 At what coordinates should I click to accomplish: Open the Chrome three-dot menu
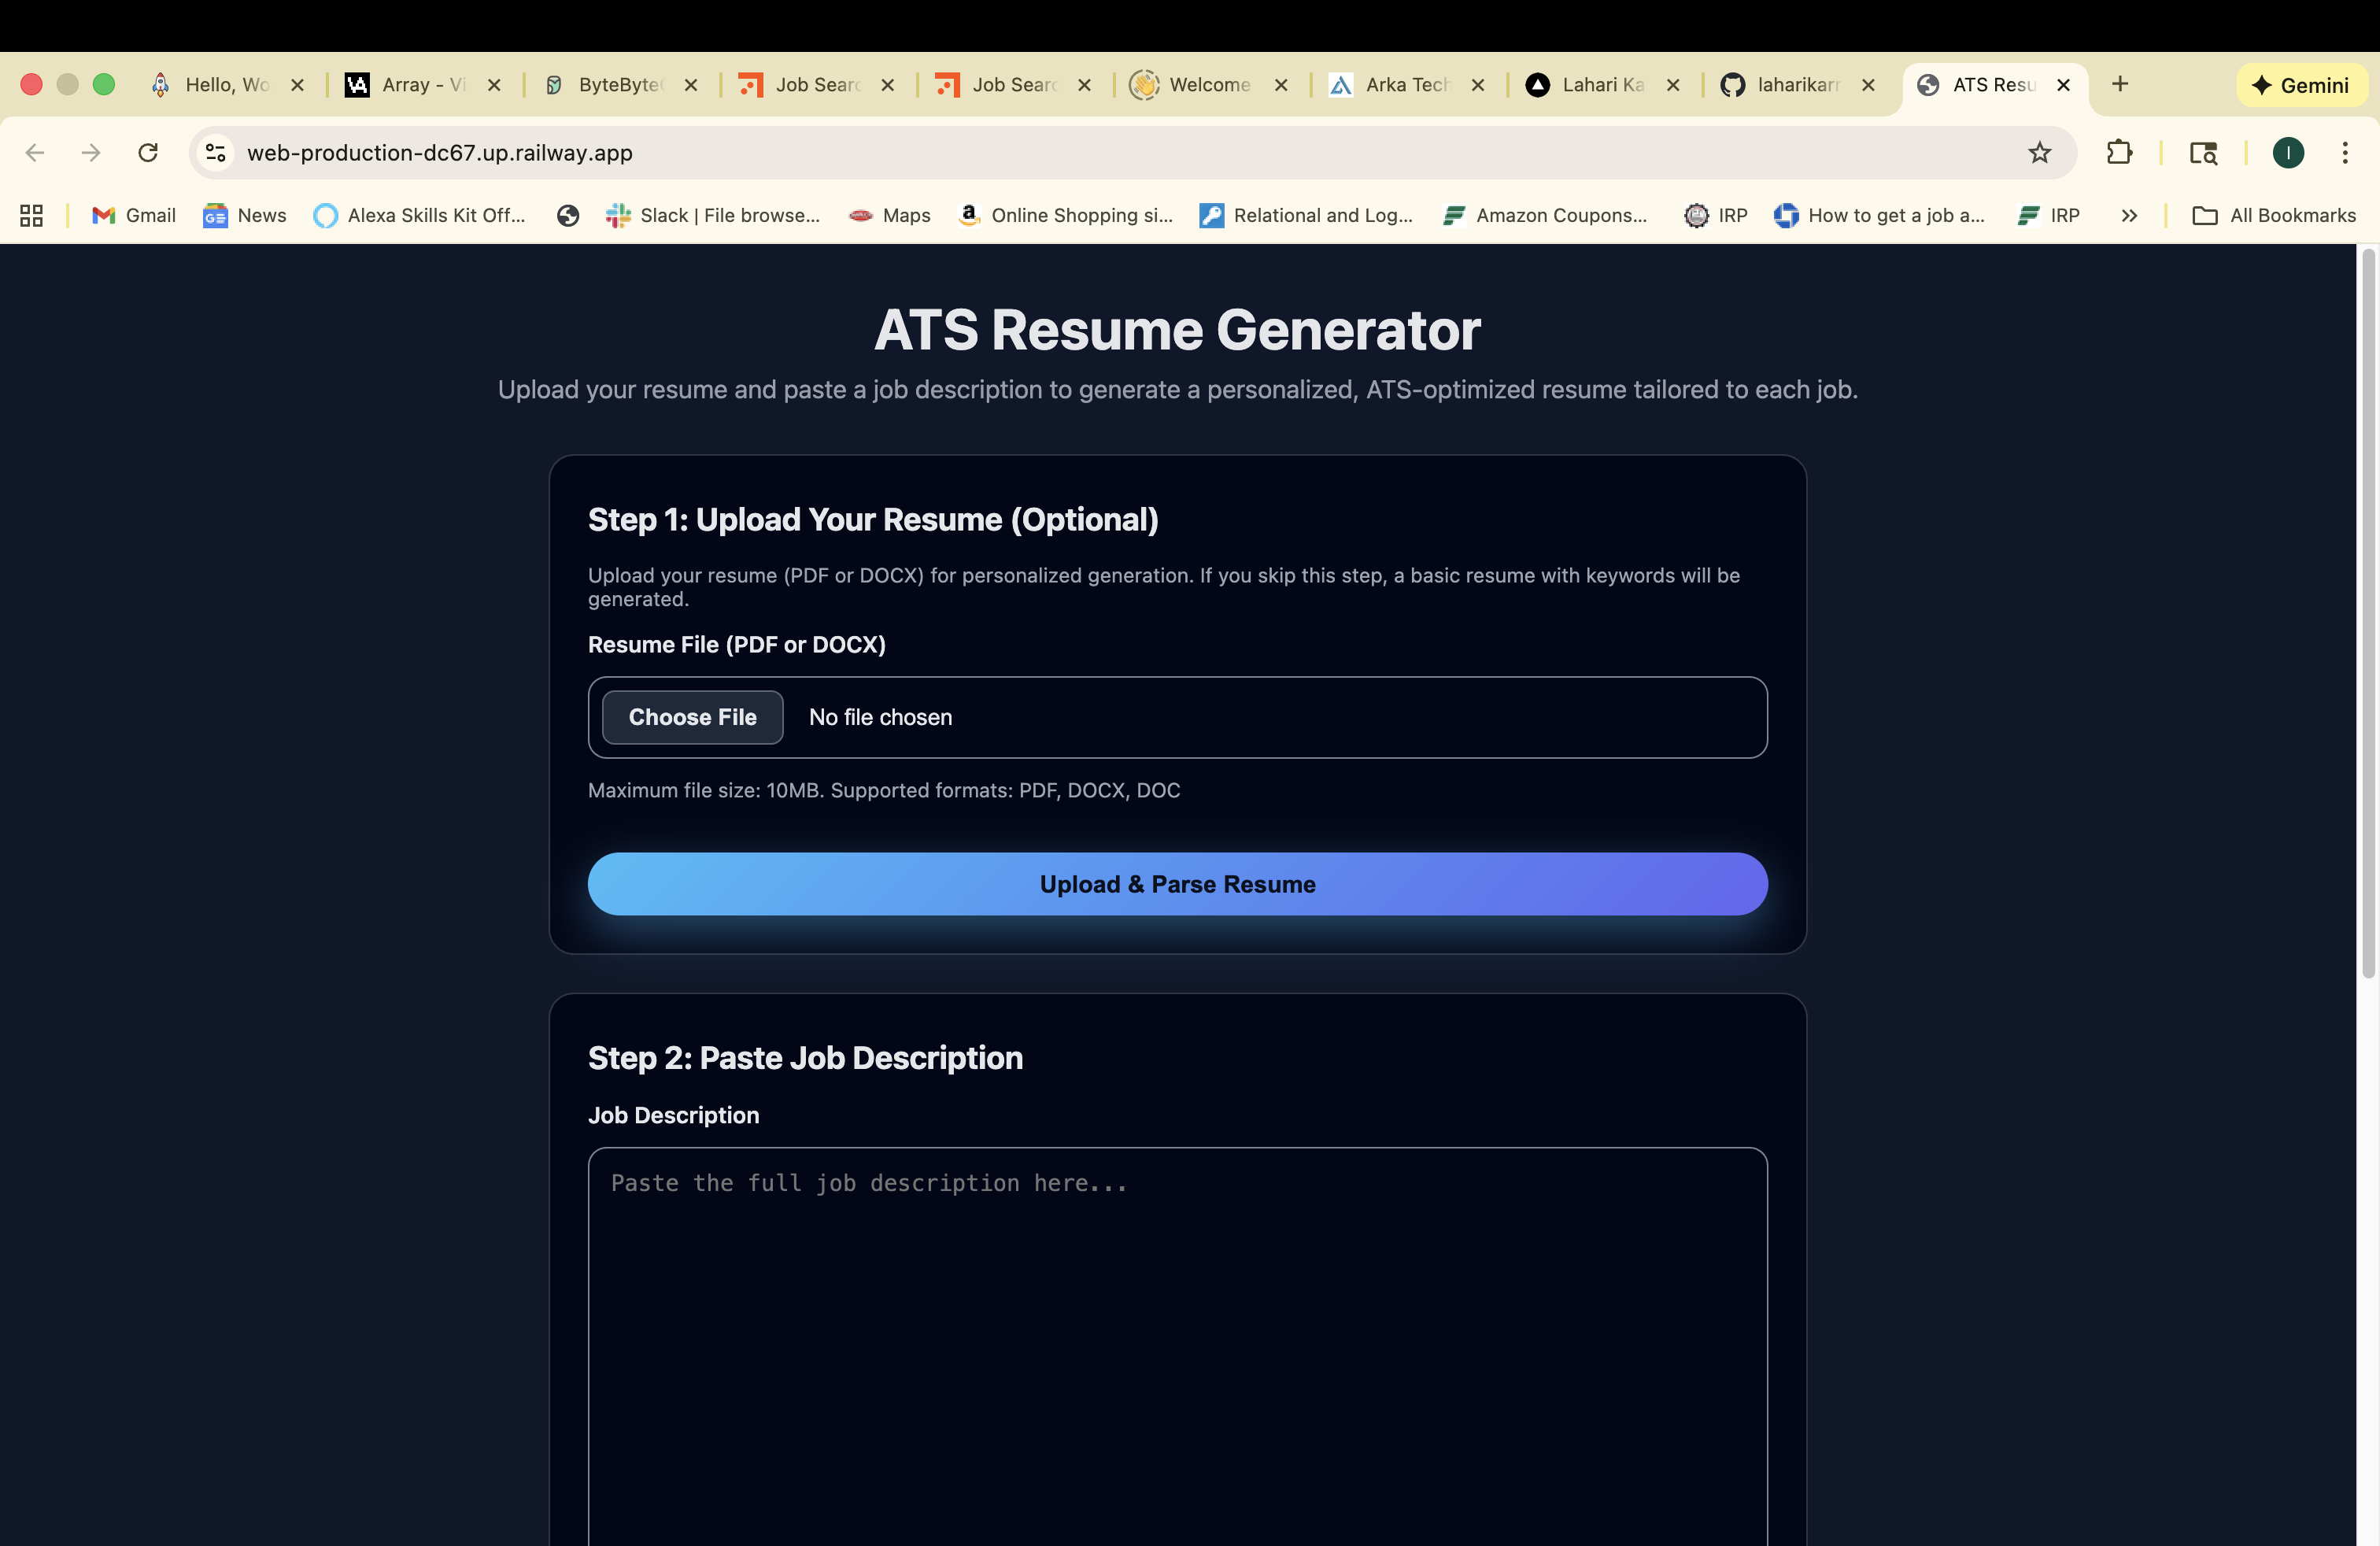click(x=2347, y=152)
